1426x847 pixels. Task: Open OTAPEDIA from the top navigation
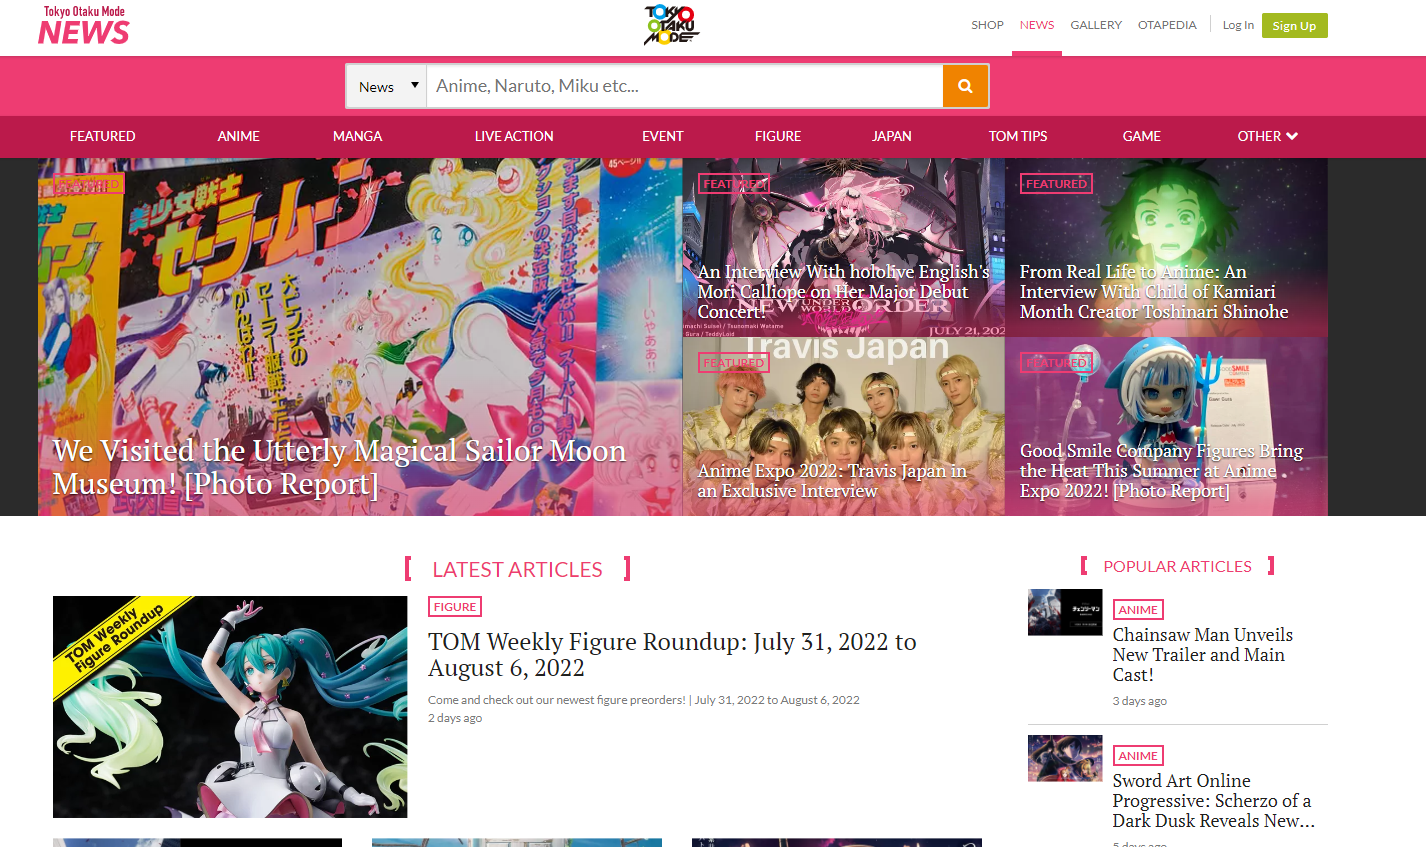1166,25
